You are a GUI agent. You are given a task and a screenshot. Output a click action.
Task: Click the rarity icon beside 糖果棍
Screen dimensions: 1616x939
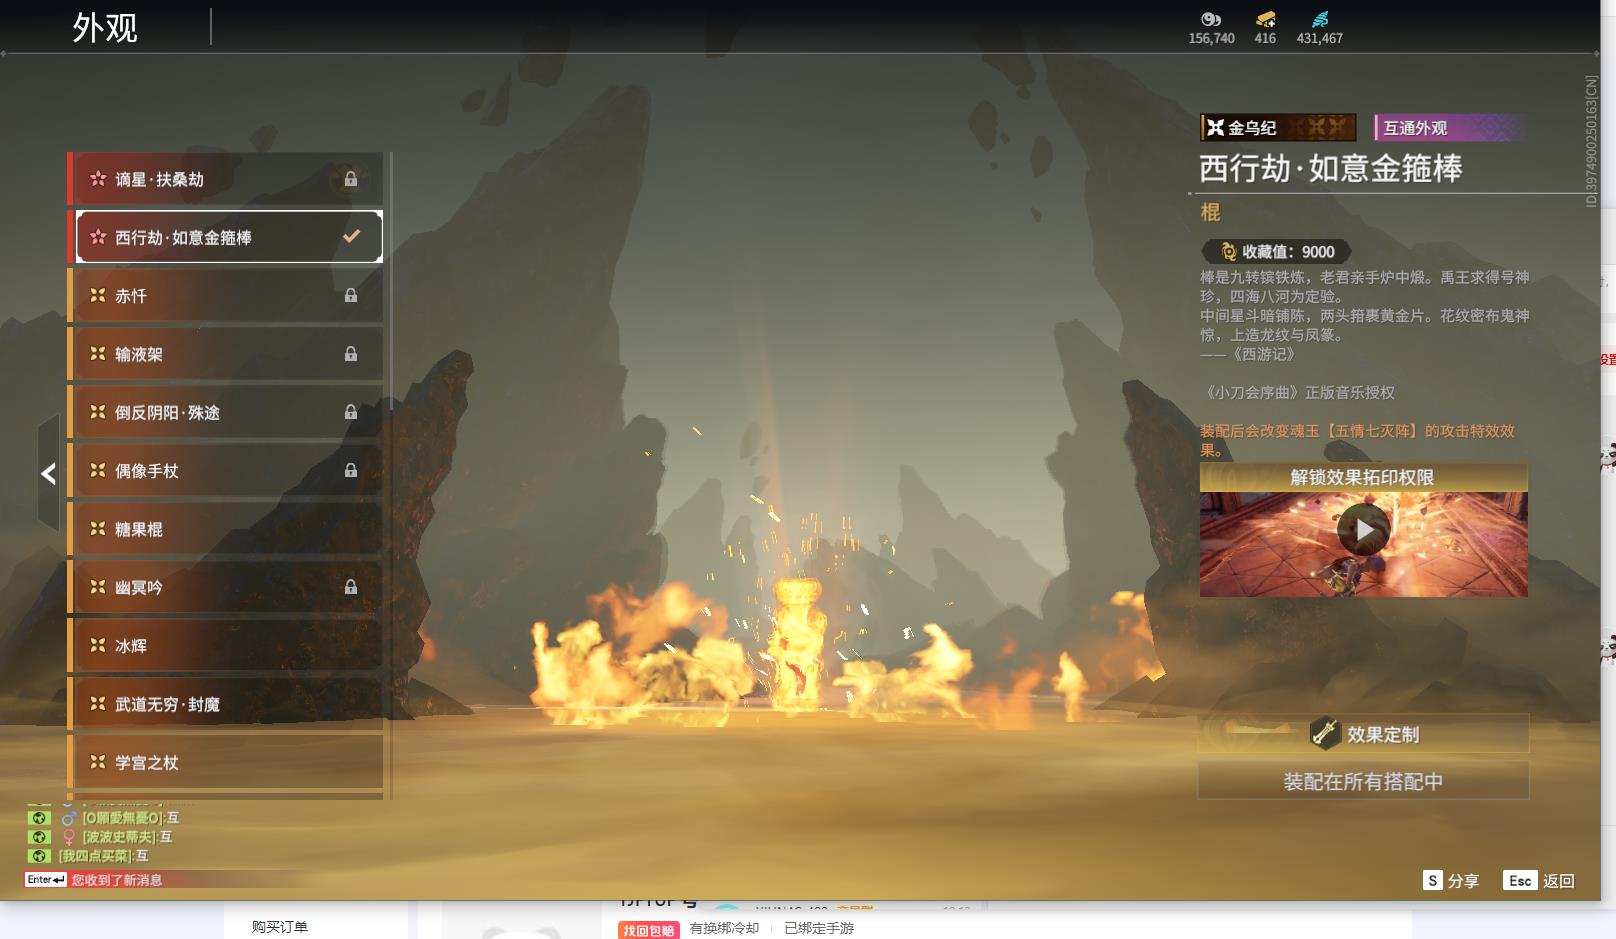(x=98, y=529)
